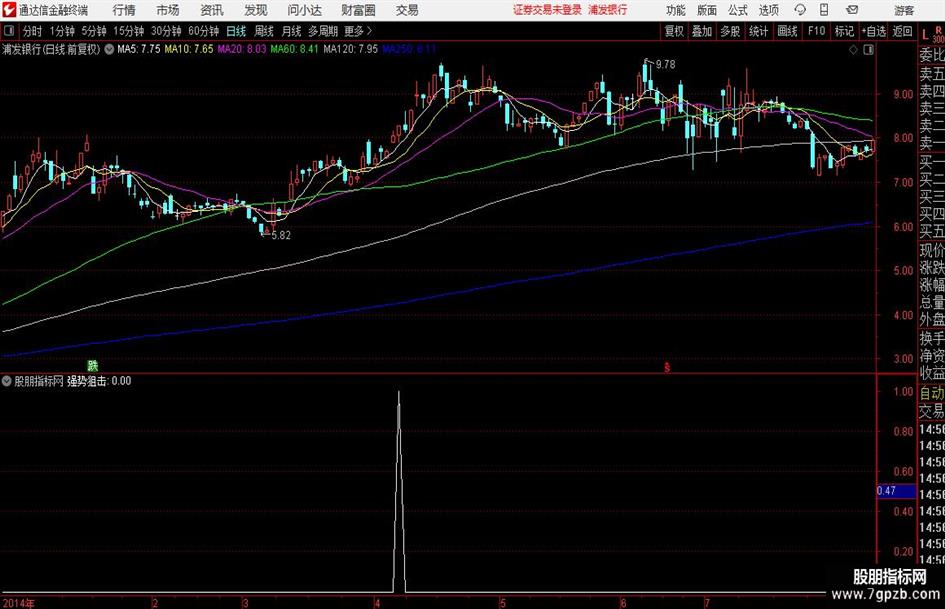Open the 选项 menu

[x=768, y=10]
